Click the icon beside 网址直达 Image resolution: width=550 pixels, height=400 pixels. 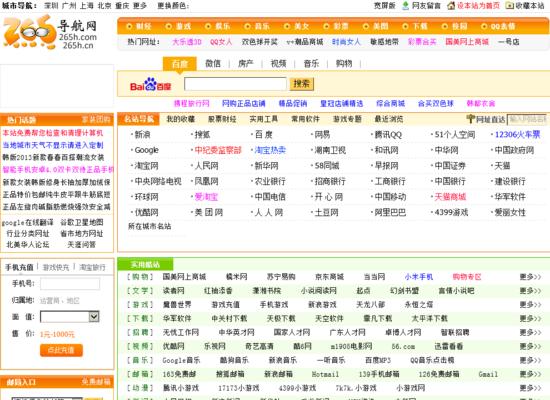click(471, 119)
